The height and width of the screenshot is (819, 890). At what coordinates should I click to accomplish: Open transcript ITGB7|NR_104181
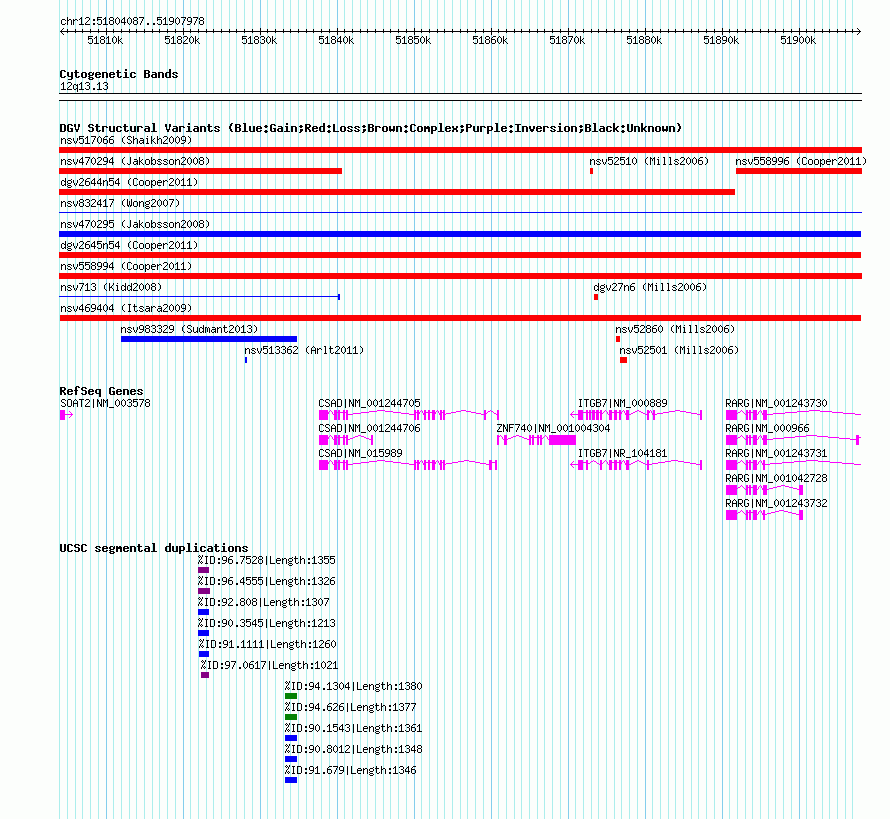point(636,465)
